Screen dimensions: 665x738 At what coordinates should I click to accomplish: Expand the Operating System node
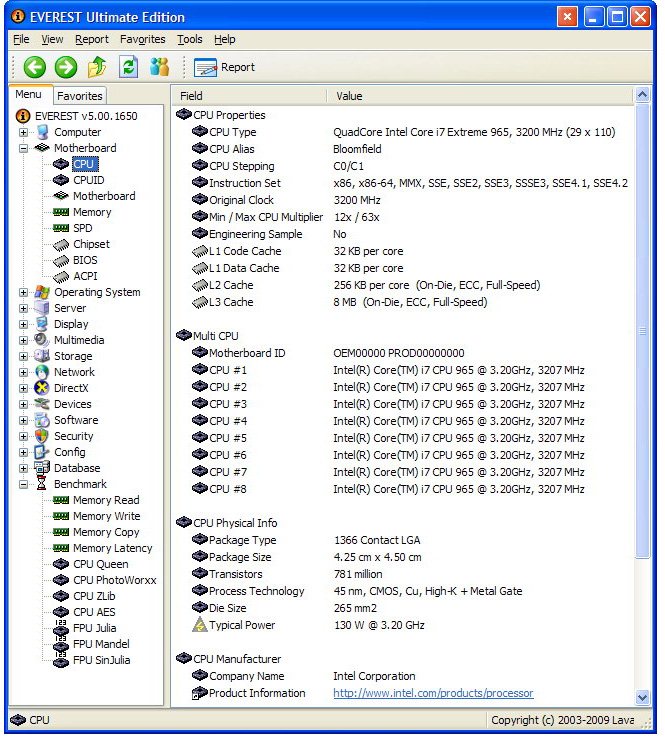click(x=23, y=293)
